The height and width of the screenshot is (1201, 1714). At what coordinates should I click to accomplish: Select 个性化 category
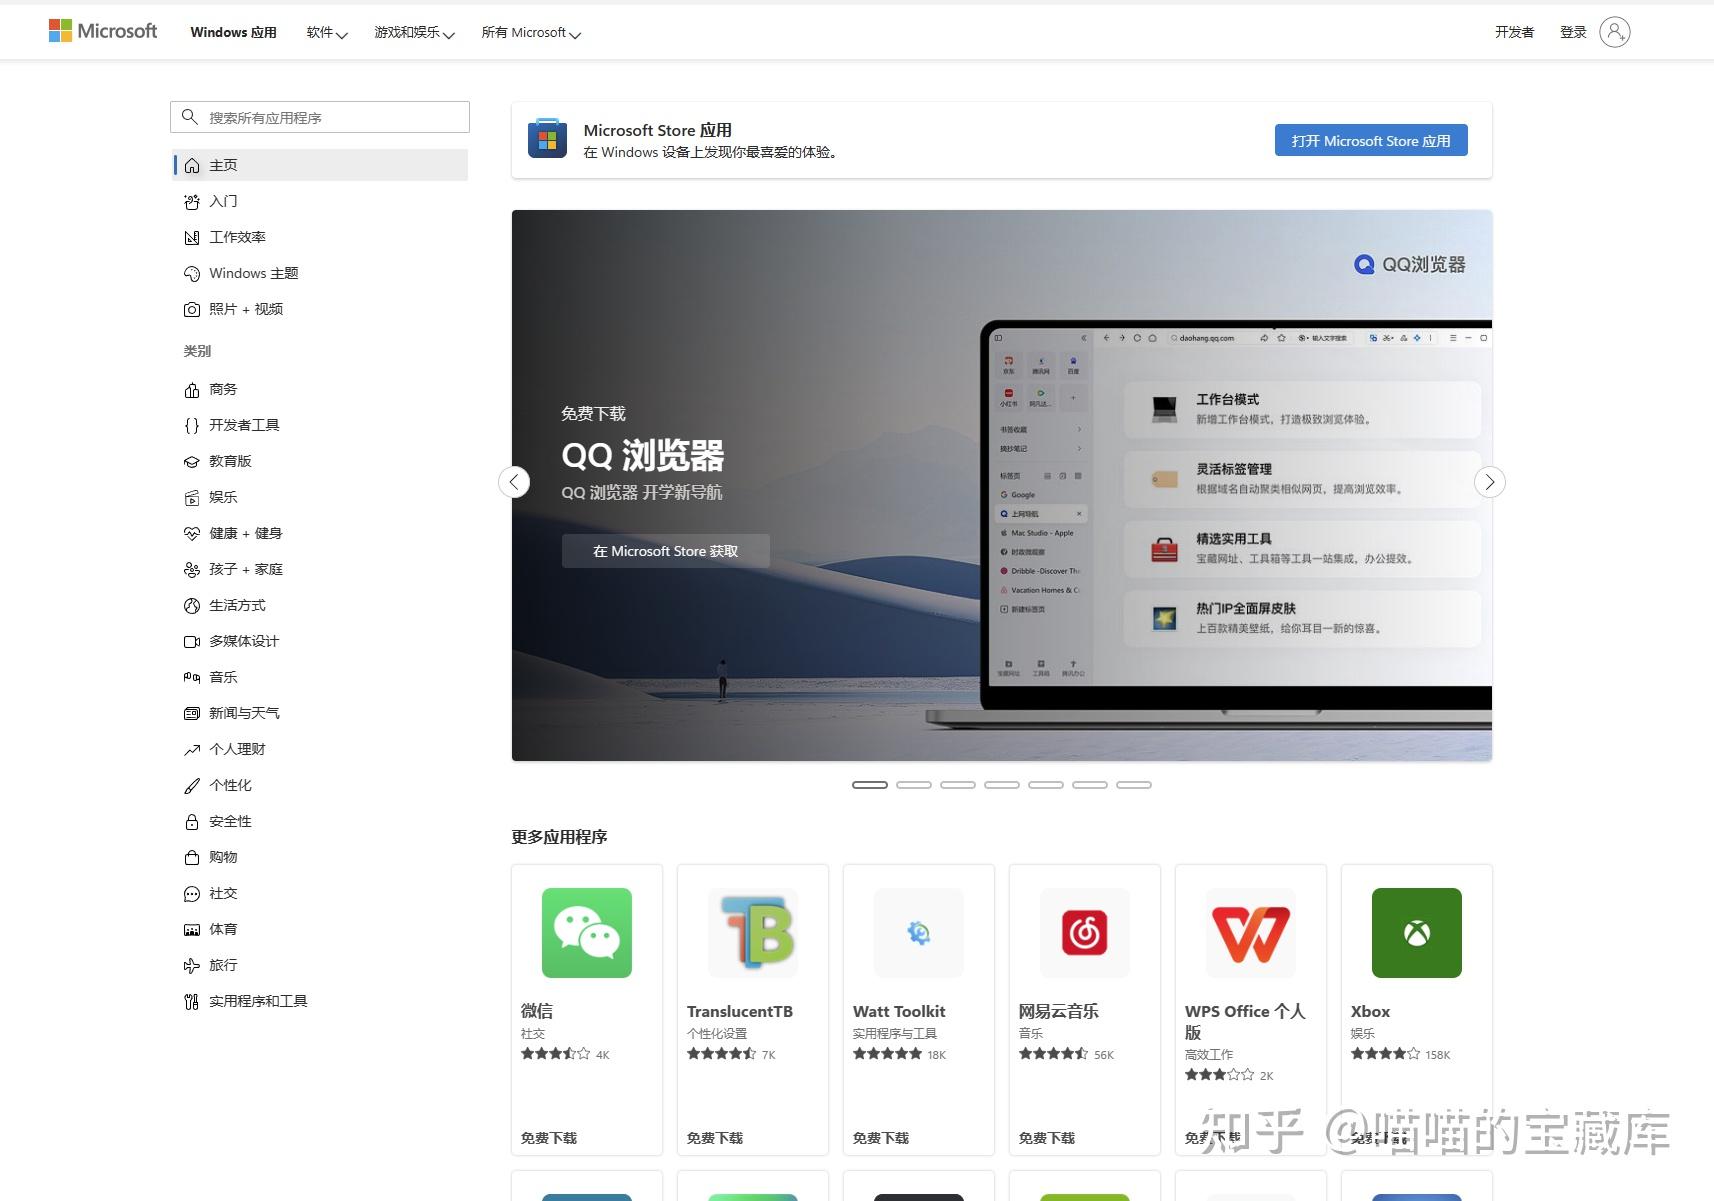coord(320,785)
